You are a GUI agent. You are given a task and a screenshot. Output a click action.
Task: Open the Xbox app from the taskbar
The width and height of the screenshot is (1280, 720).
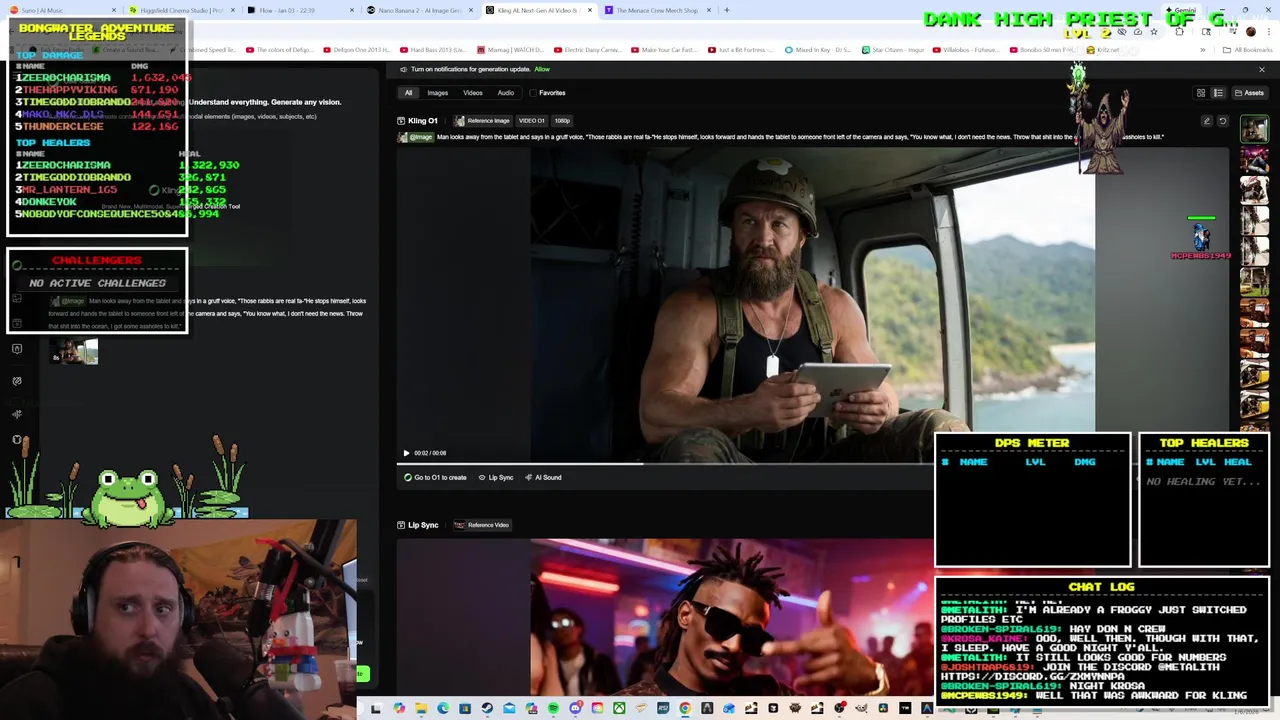619,709
